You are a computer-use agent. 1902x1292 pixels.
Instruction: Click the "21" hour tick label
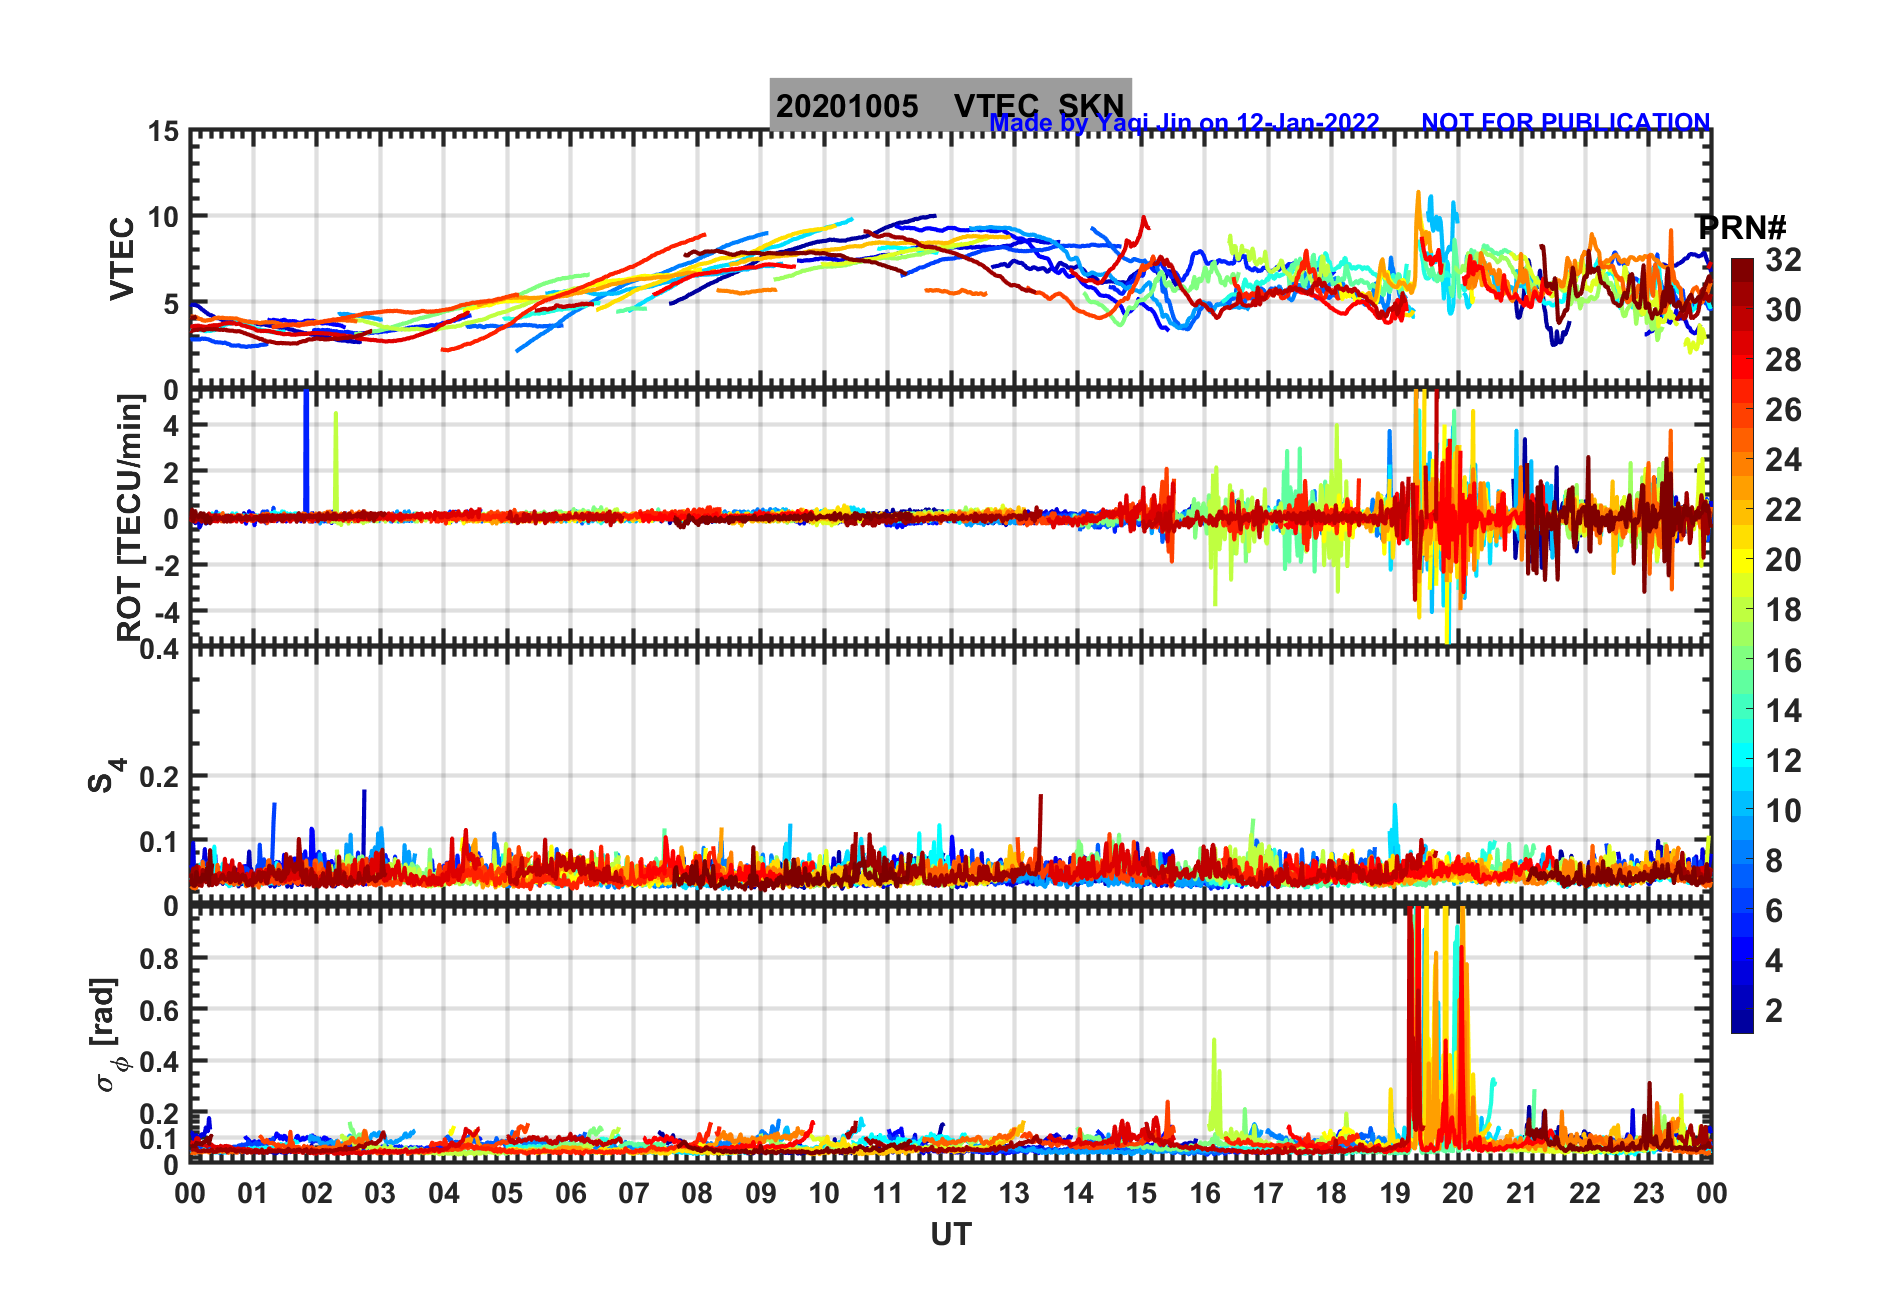pyautogui.click(x=1522, y=1193)
